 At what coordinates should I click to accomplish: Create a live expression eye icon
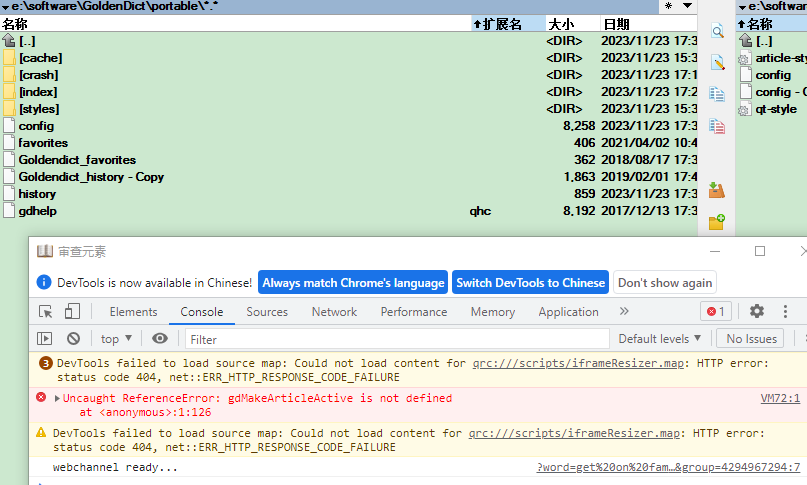click(x=160, y=338)
